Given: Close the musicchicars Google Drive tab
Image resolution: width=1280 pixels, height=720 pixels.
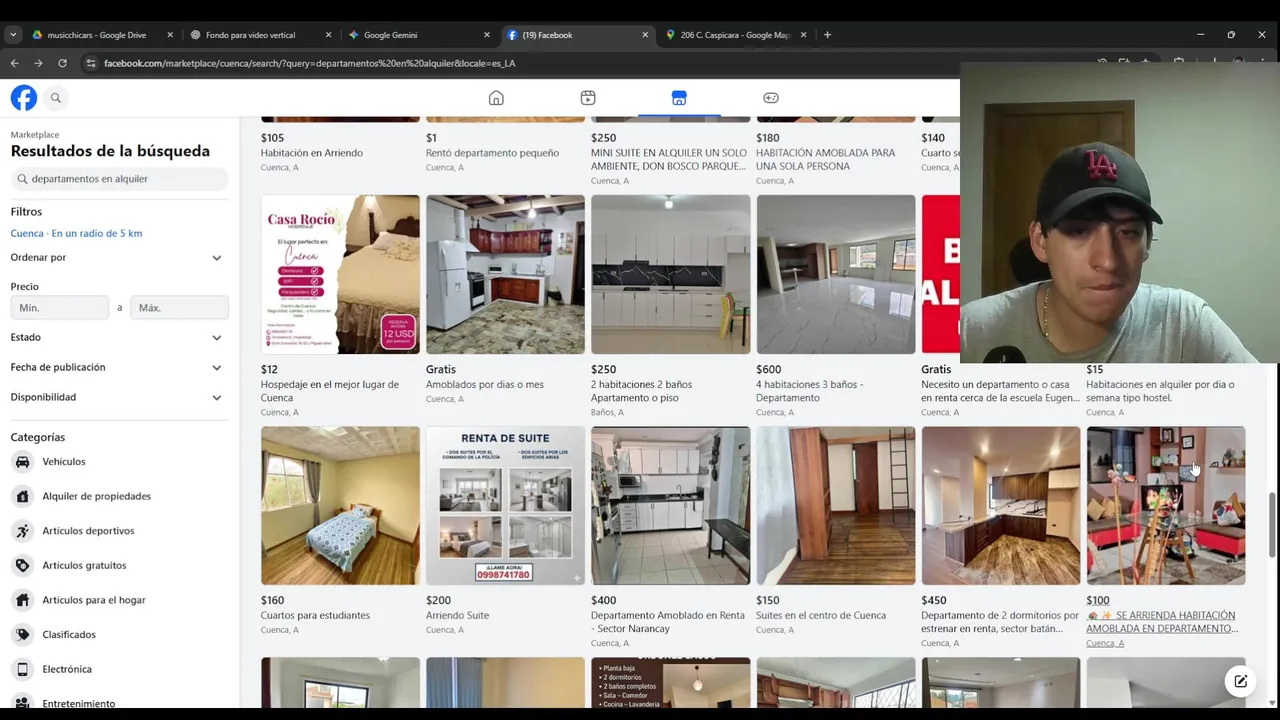Looking at the screenshot, I should [170, 35].
